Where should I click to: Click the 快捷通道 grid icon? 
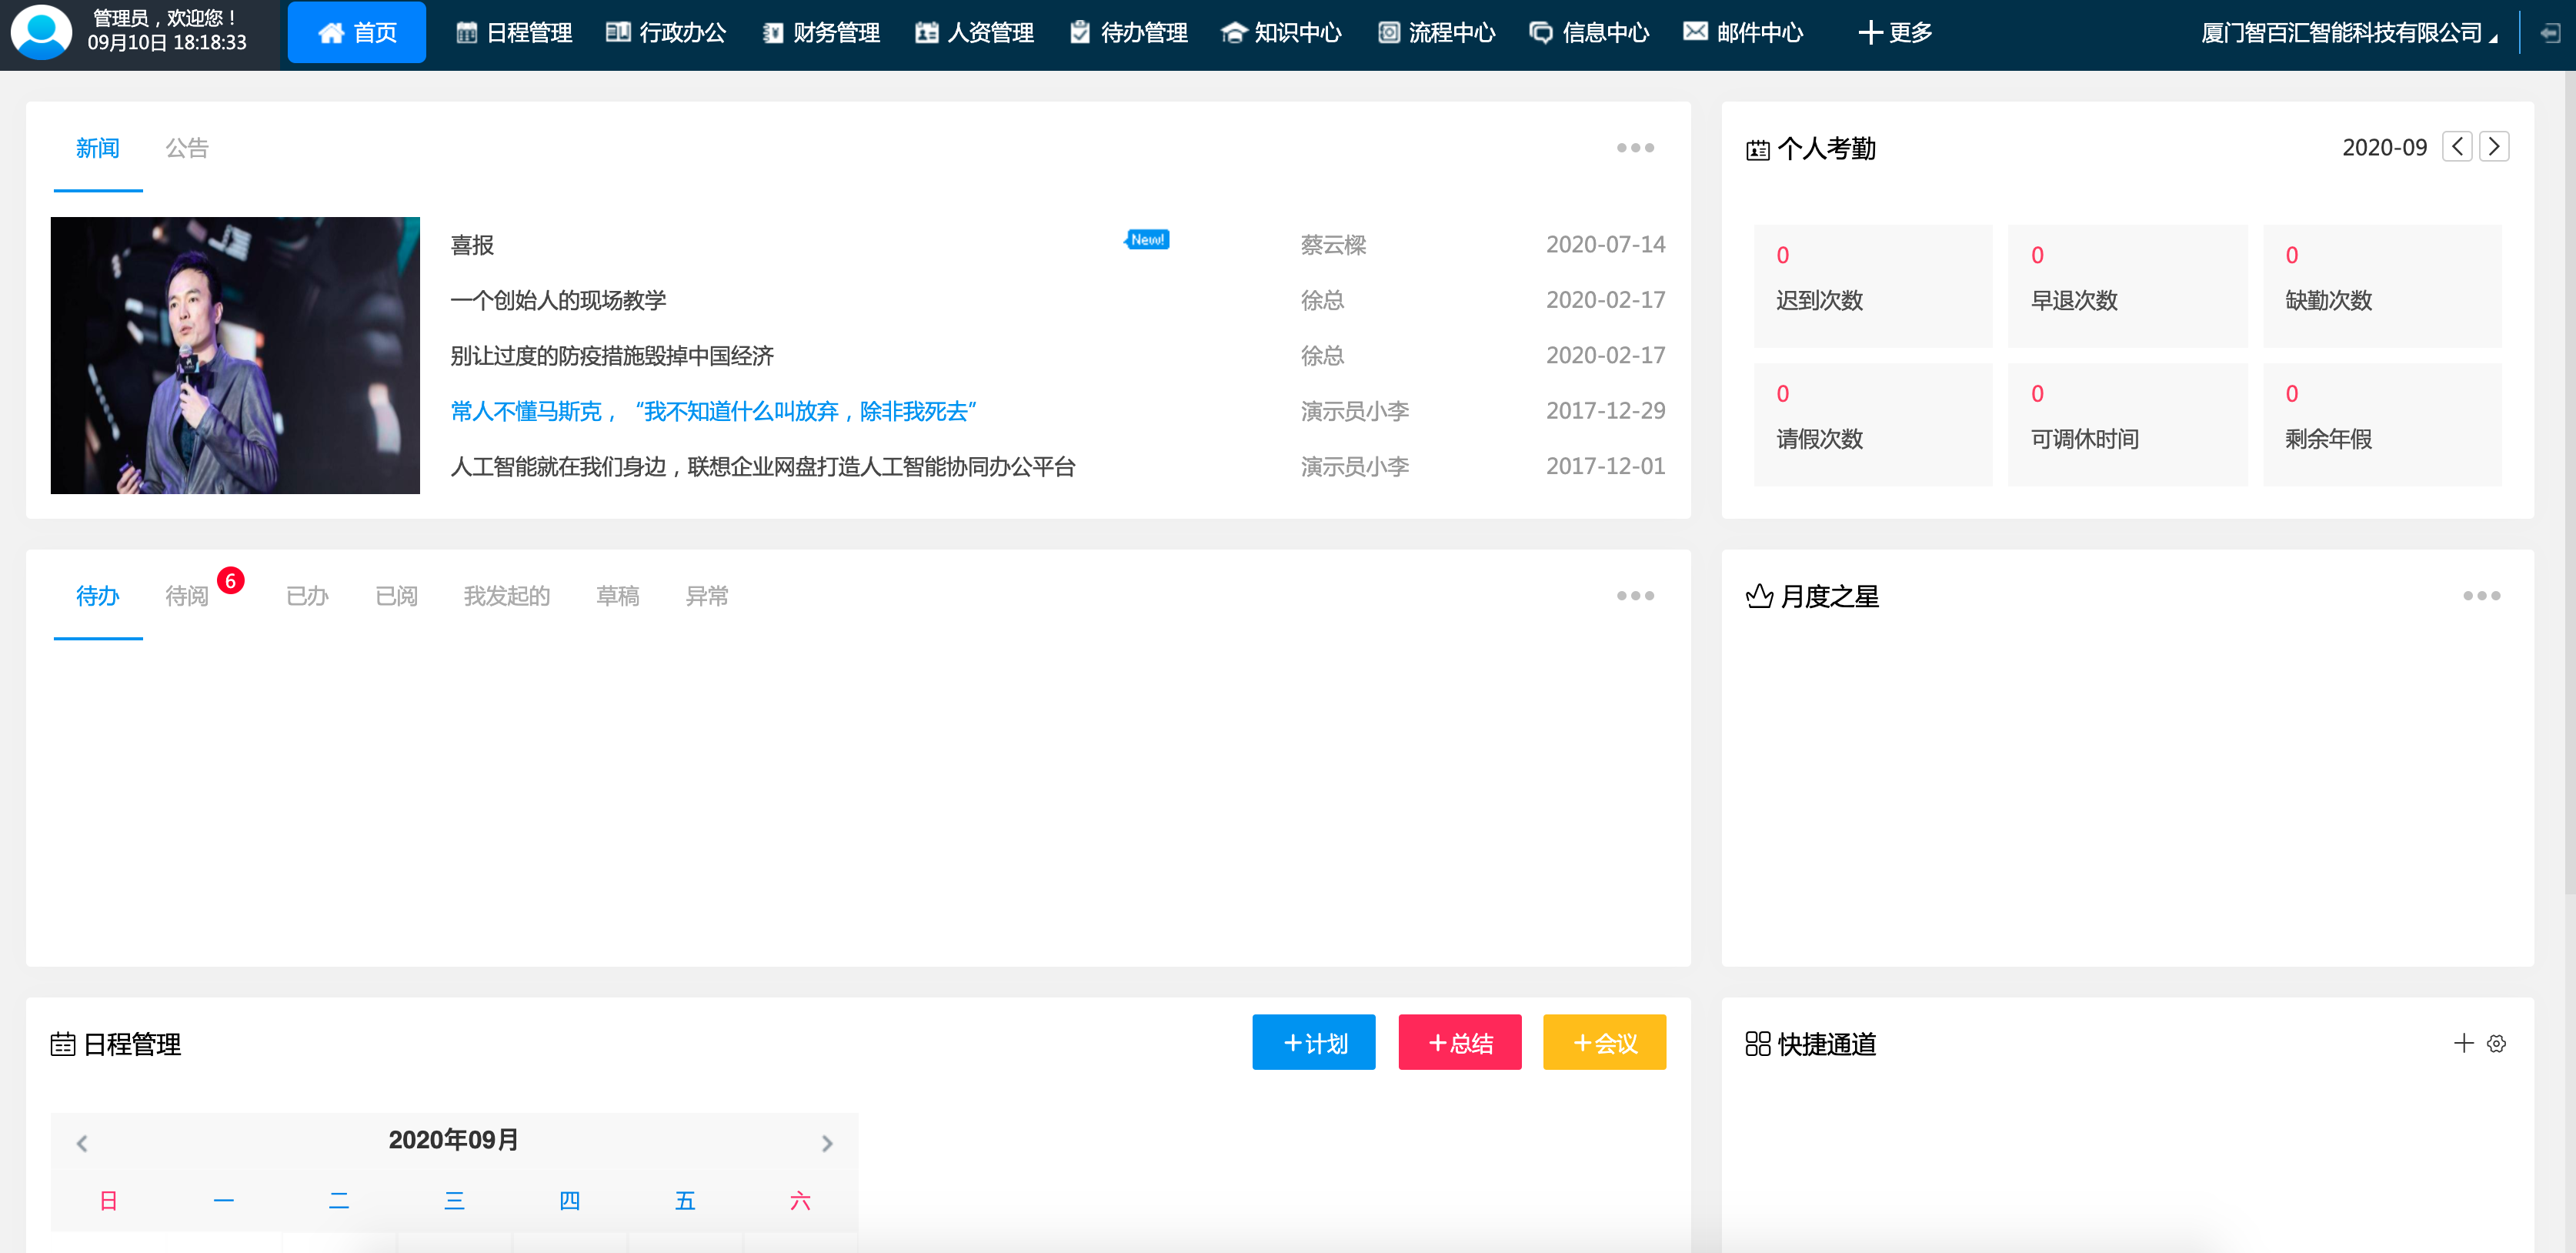click(1758, 1044)
